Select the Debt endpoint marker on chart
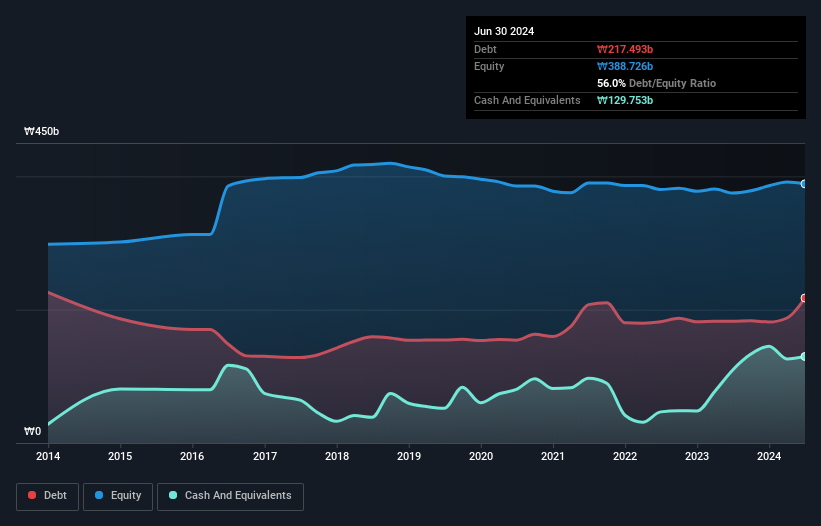821x526 pixels. tap(804, 298)
